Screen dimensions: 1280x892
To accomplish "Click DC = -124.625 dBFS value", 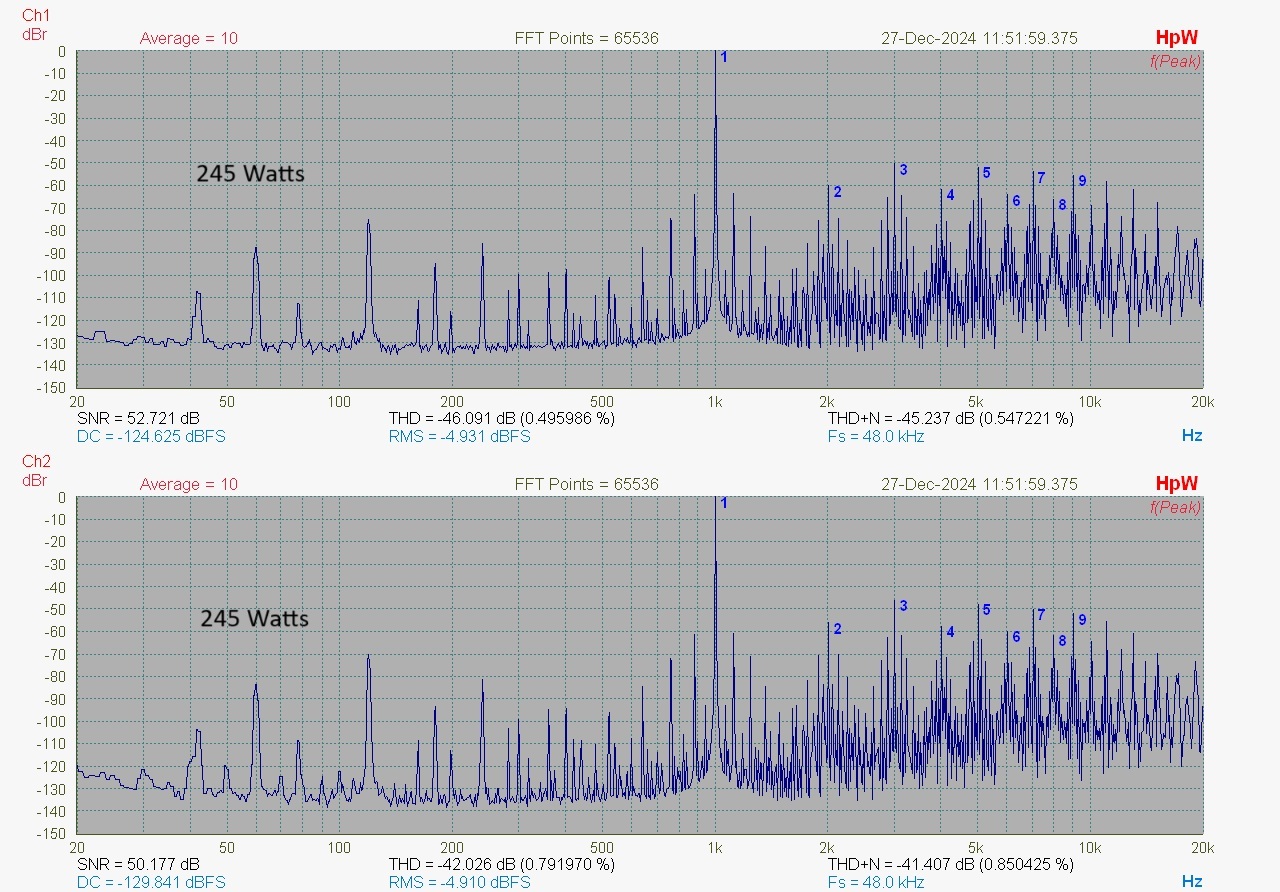I will (x=151, y=436).
